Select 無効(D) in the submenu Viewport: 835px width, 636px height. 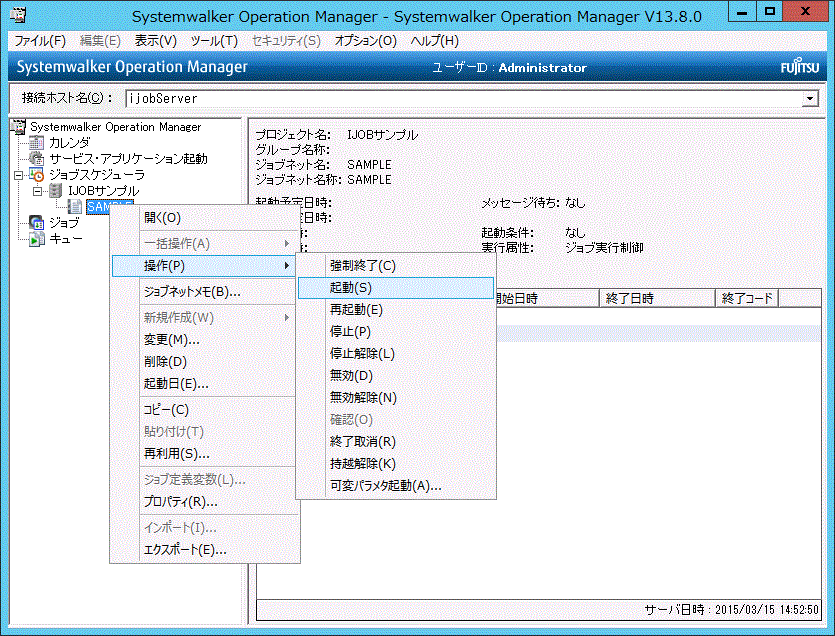[x=396, y=376]
